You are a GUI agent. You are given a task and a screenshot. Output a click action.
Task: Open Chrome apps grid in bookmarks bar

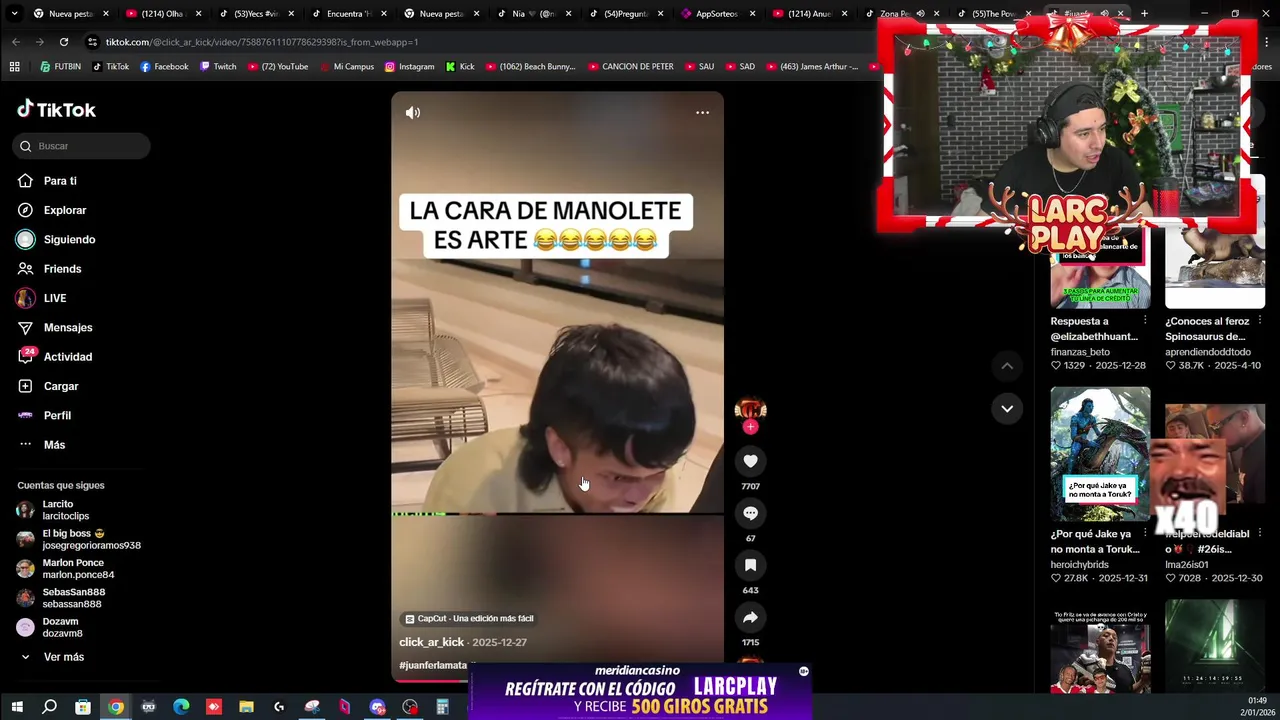pos(14,67)
